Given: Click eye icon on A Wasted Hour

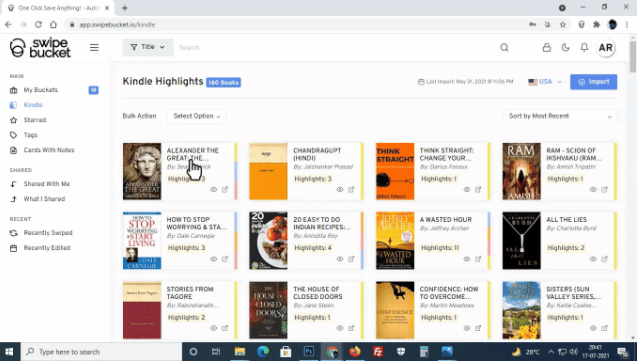Looking at the screenshot, I should (467, 259).
